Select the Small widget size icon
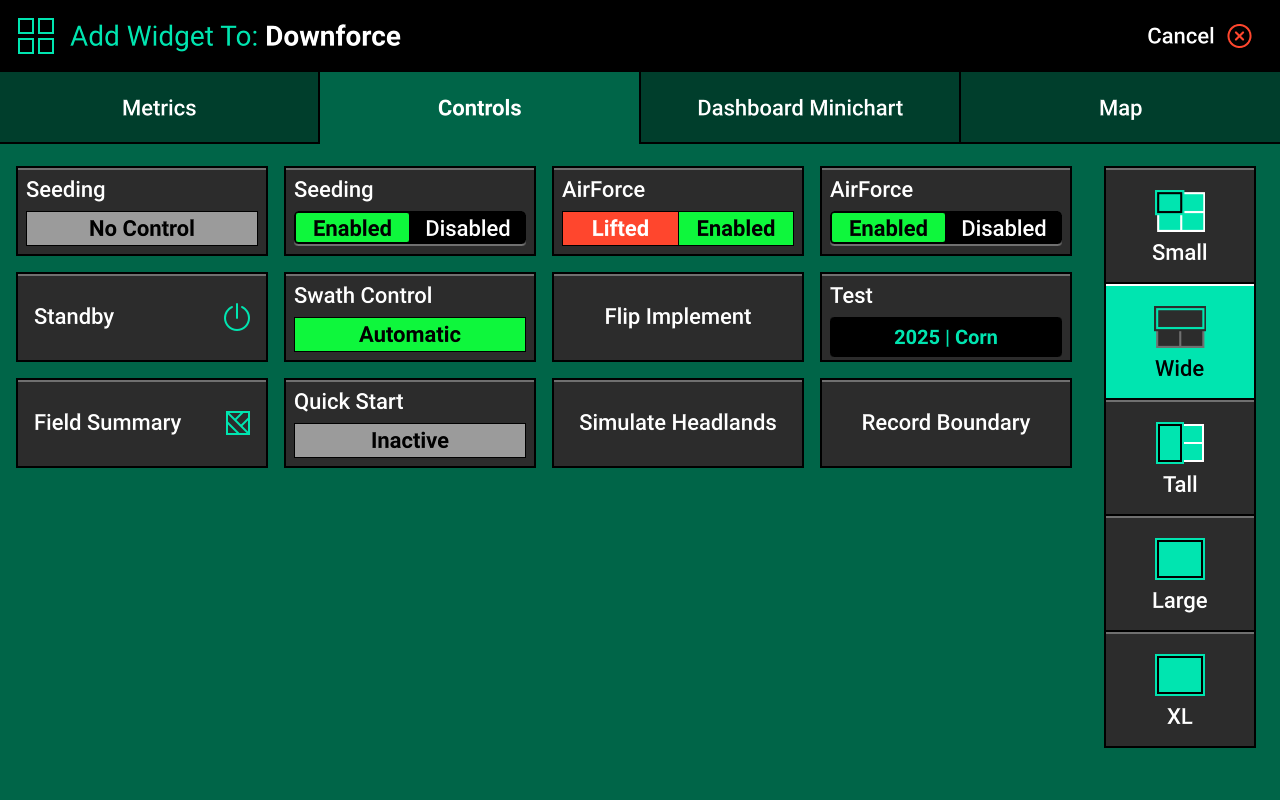The image size is (1280, 800). pyautogui.click(x=1180, y=210)
